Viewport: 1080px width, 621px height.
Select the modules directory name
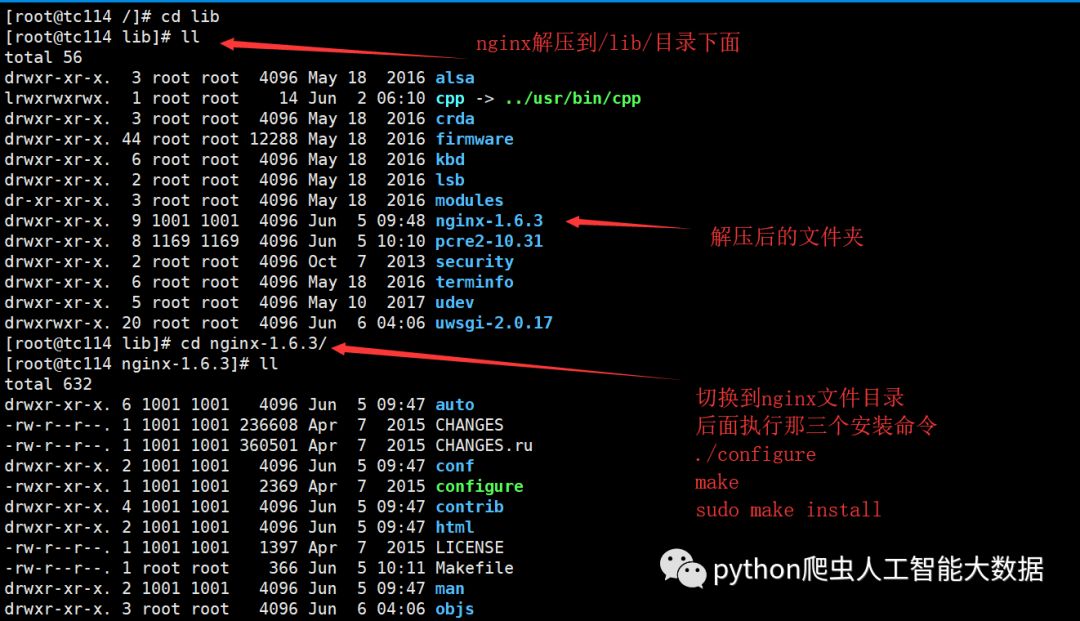click(x=469, y=200)
